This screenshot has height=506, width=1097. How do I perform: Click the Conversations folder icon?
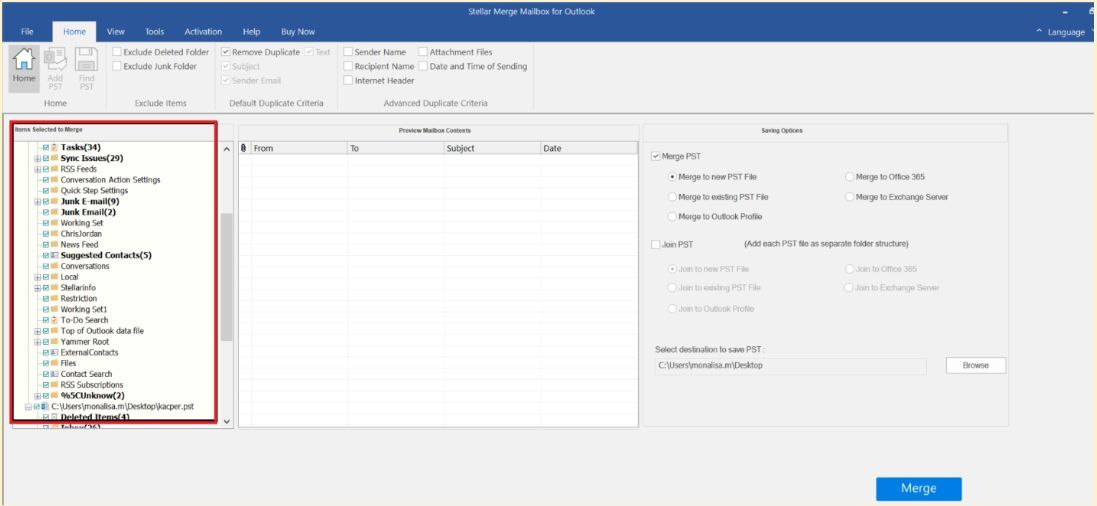pyautogui.click(x=55, y=266)
